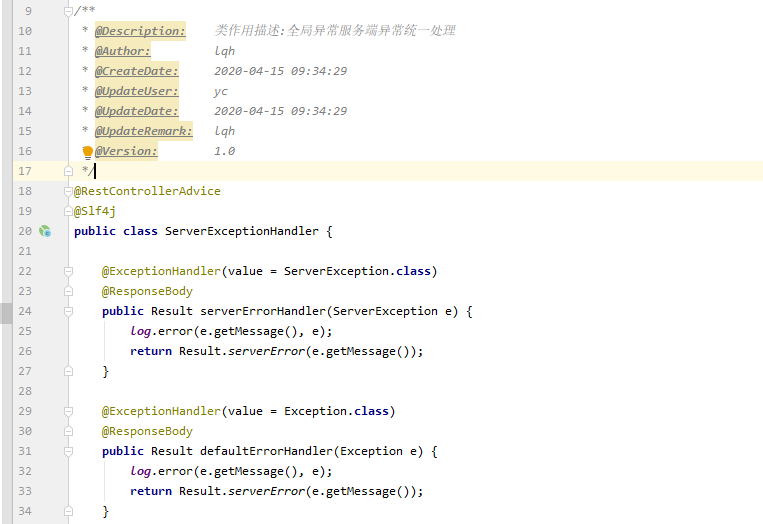Click the log identifier on line 25
This screenshot has height=524, width=763.
pos(140,331)
